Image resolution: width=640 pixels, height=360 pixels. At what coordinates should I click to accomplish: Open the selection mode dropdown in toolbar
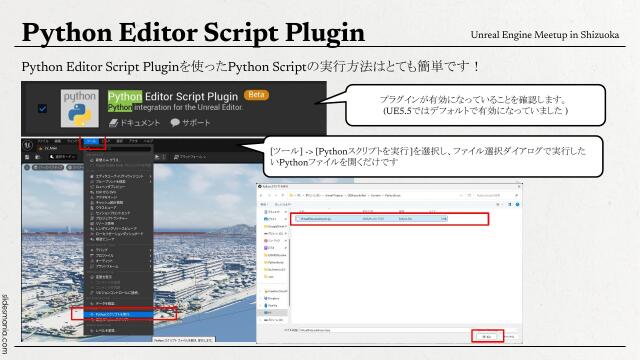(63, 157)
